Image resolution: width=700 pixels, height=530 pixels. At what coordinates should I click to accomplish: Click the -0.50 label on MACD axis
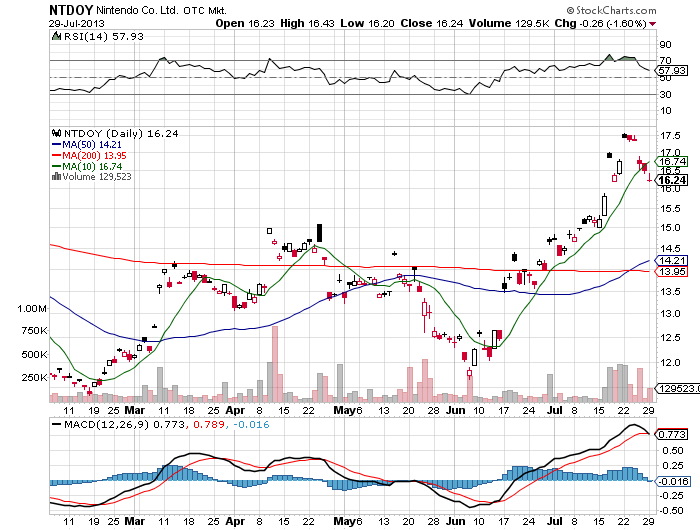click(x=671, y=511)
